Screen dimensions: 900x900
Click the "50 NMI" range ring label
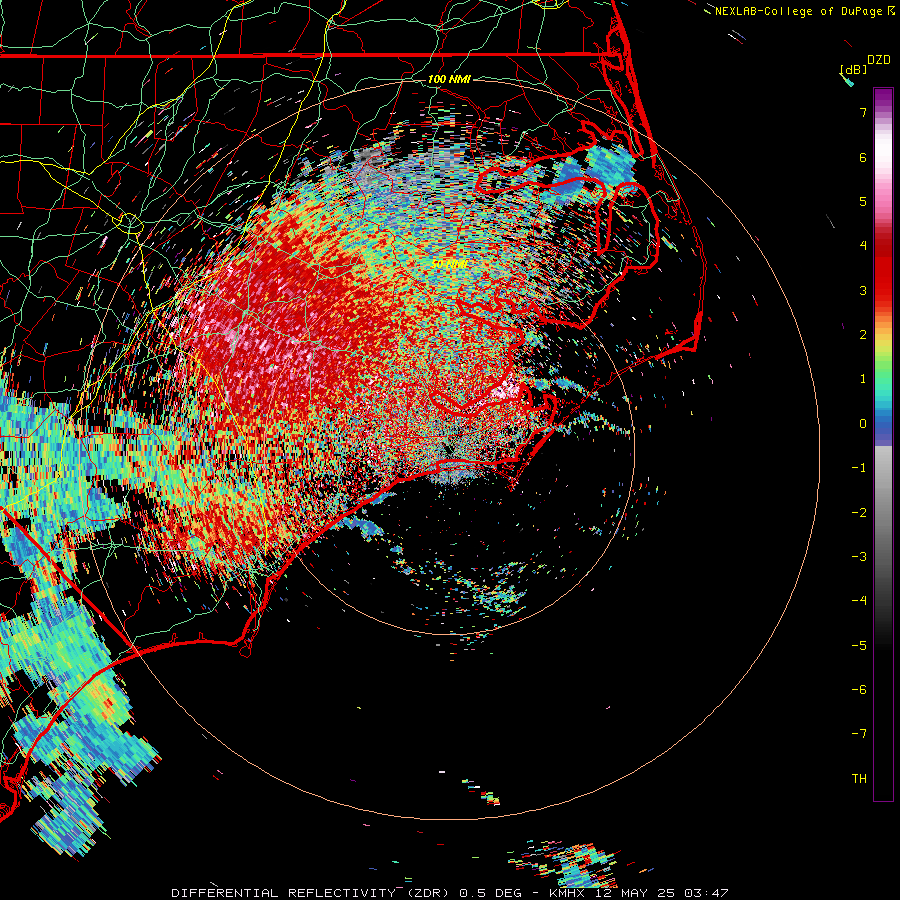449,264
